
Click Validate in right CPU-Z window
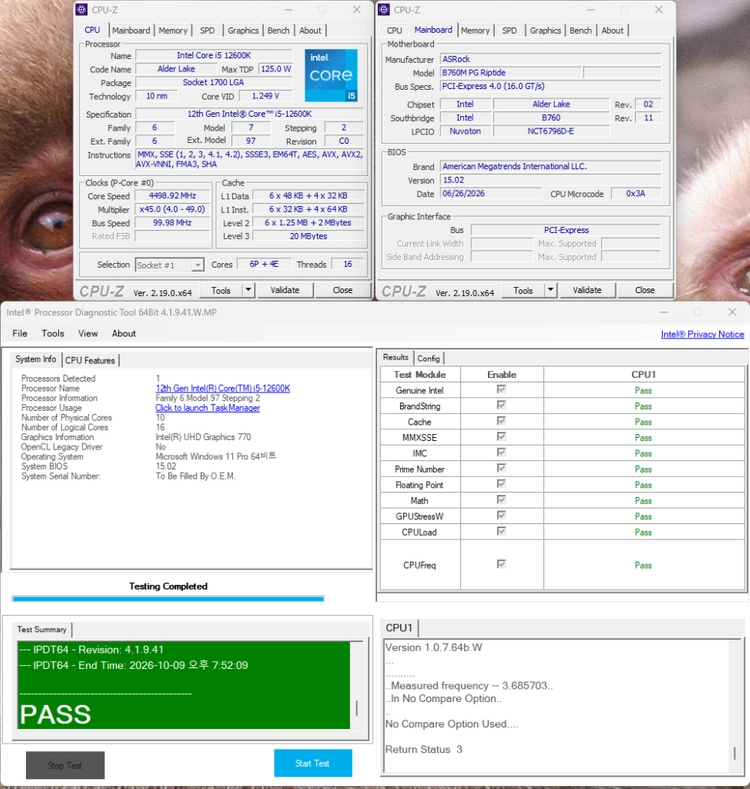pyautogui.click(x=587, y=290)
